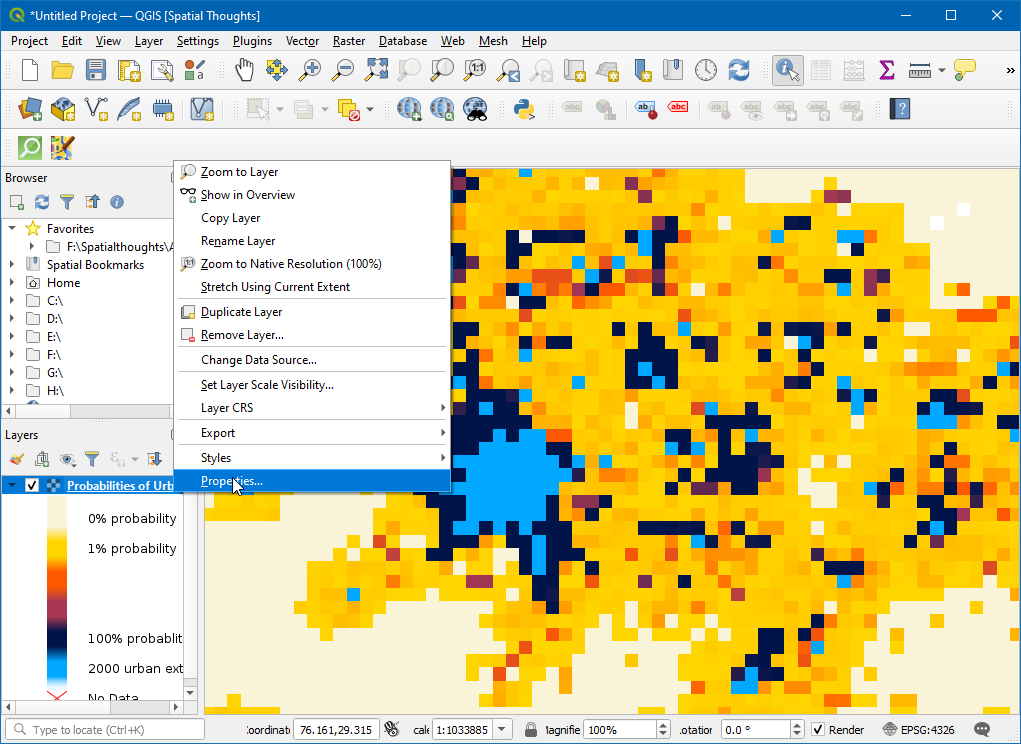Screen dimensions: 1021x744
Task: Select the Pan Map hand tool
Action: click(x=245, y=70)
